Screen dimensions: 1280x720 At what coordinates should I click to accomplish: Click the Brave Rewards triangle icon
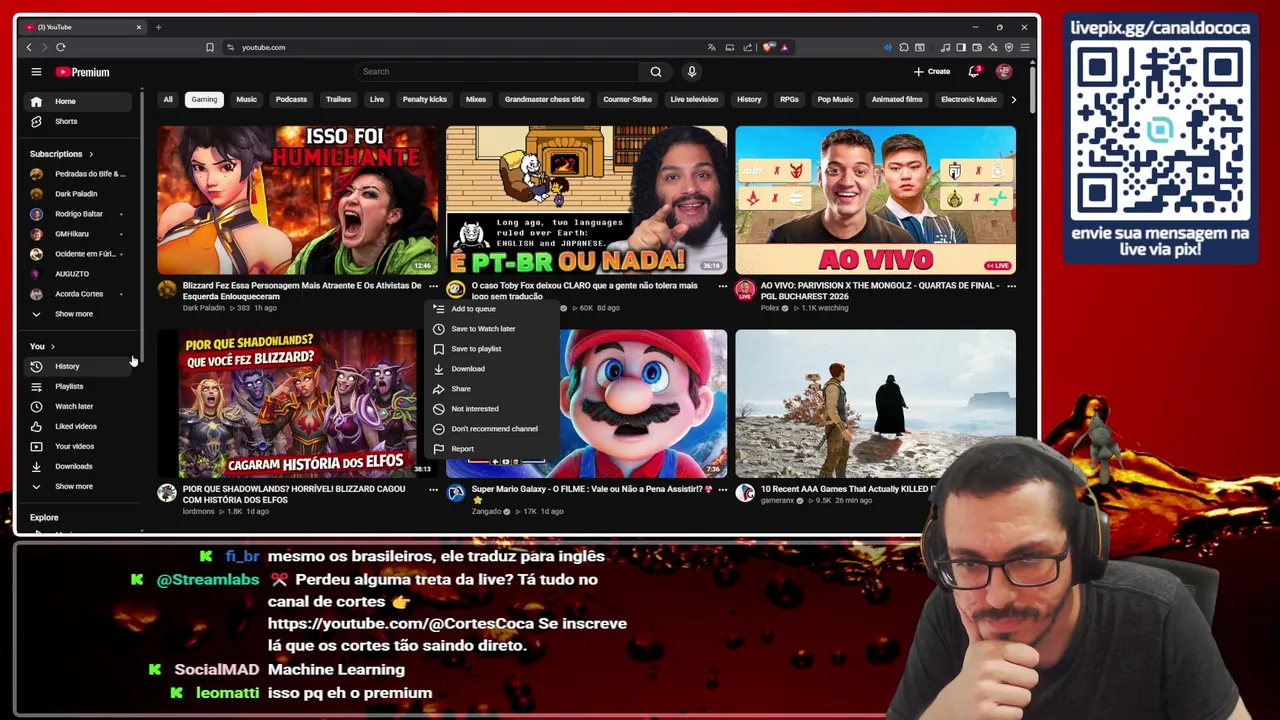784,47
